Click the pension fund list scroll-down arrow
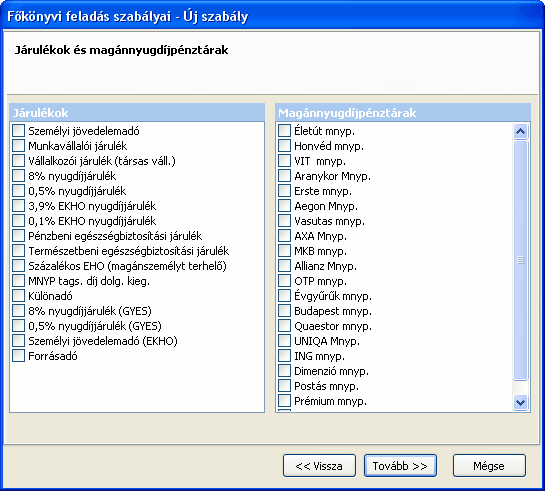Screen dimensions: 545x491 click(x=520, y=402)
